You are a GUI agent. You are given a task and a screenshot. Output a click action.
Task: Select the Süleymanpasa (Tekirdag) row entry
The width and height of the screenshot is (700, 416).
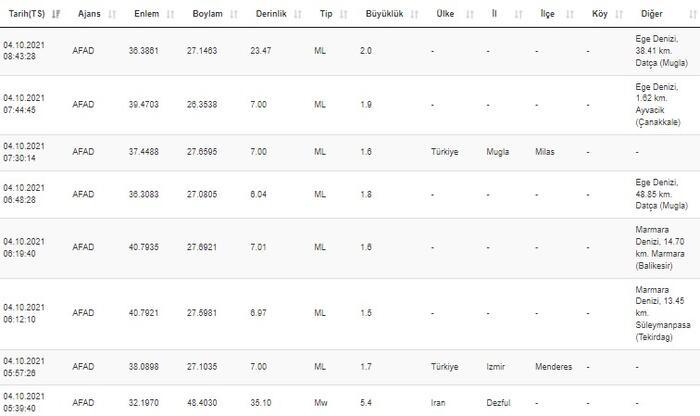click(350, 314)
